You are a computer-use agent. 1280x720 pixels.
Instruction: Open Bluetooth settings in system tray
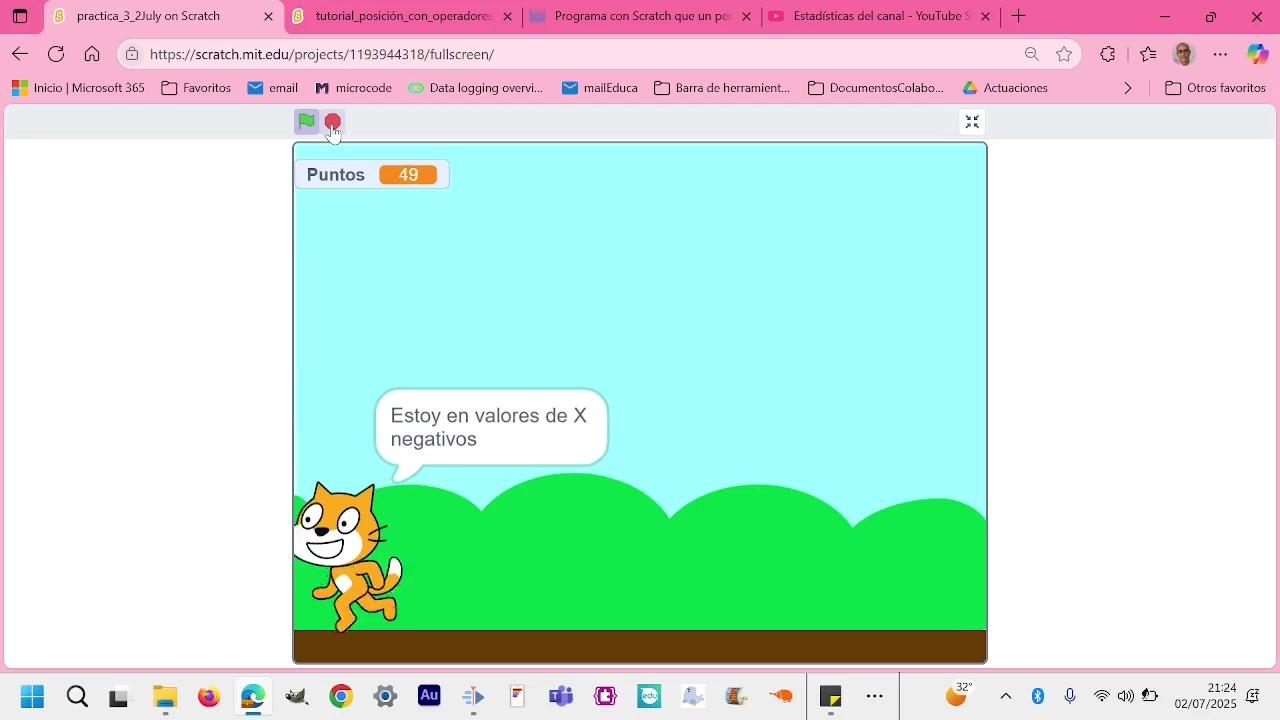[x=1038, y=696]
